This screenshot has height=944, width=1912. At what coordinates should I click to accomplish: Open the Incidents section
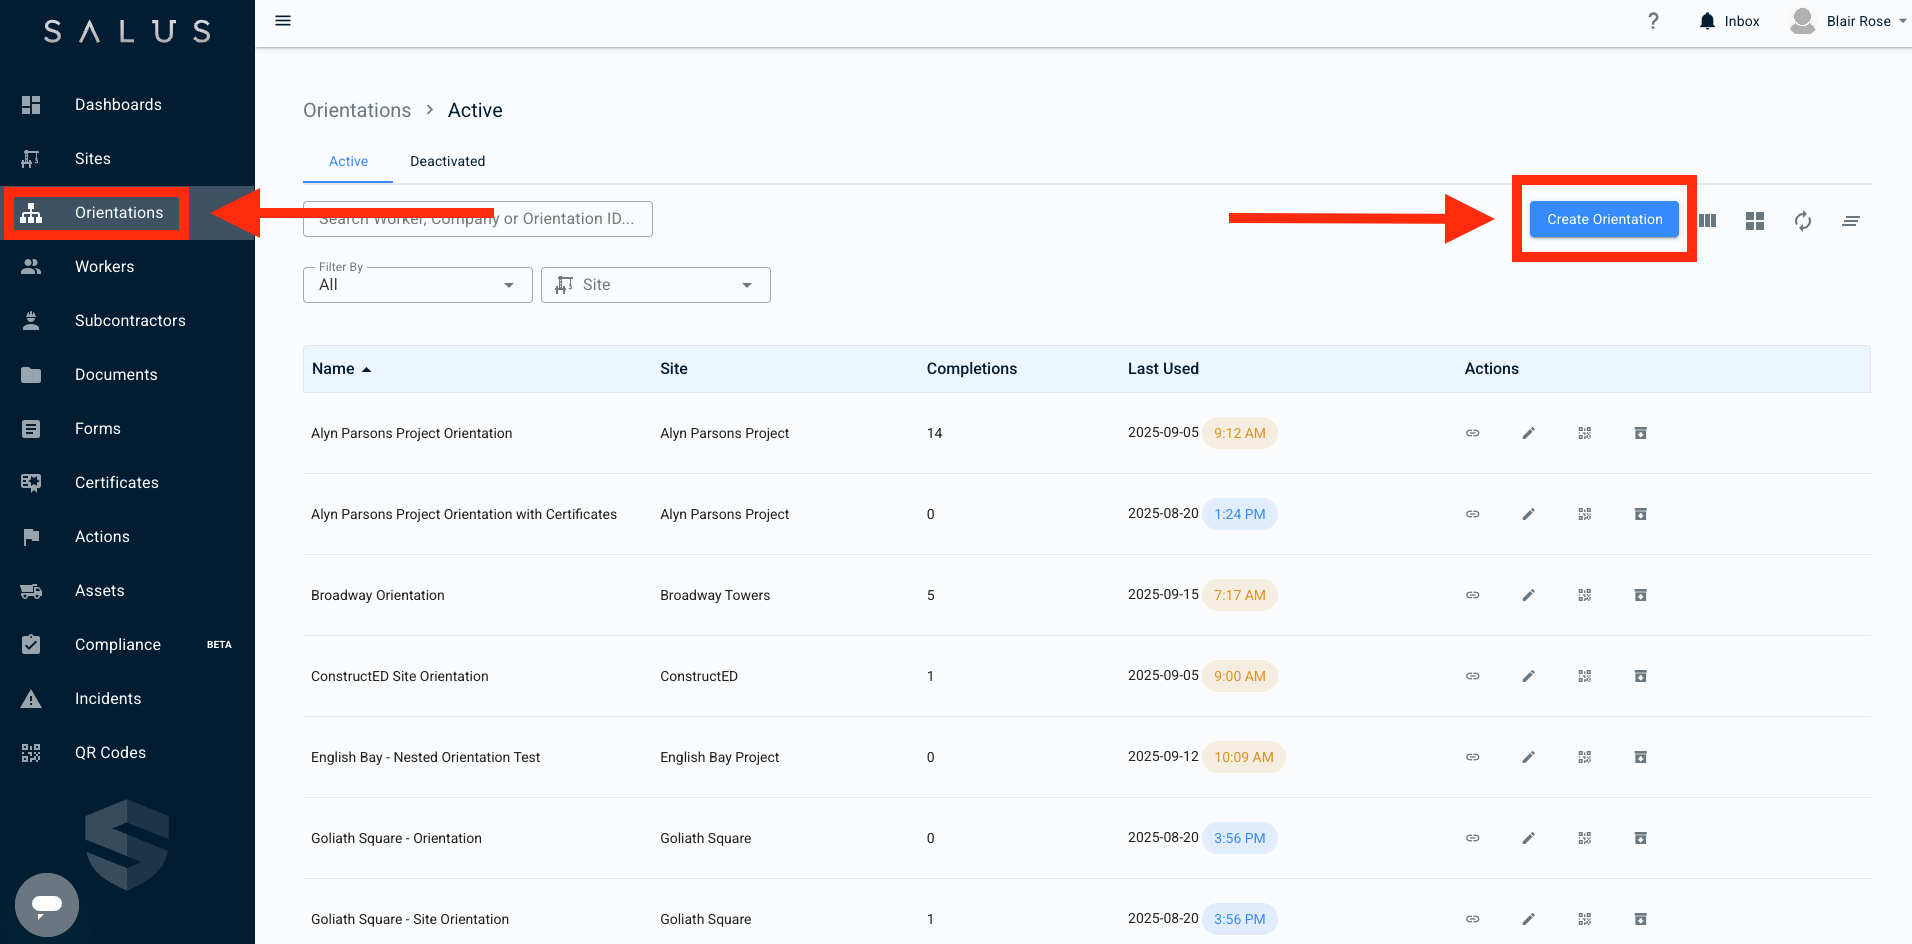pyautogui.click(x=108, y=698)
